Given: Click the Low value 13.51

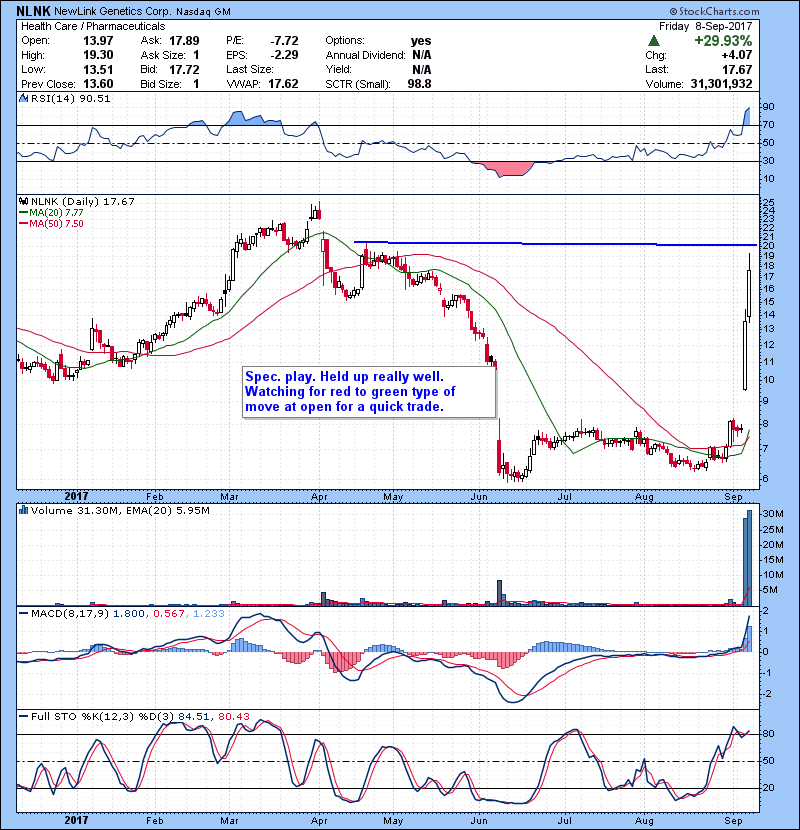Looking at the screenshot, I should tap(98, 69).
